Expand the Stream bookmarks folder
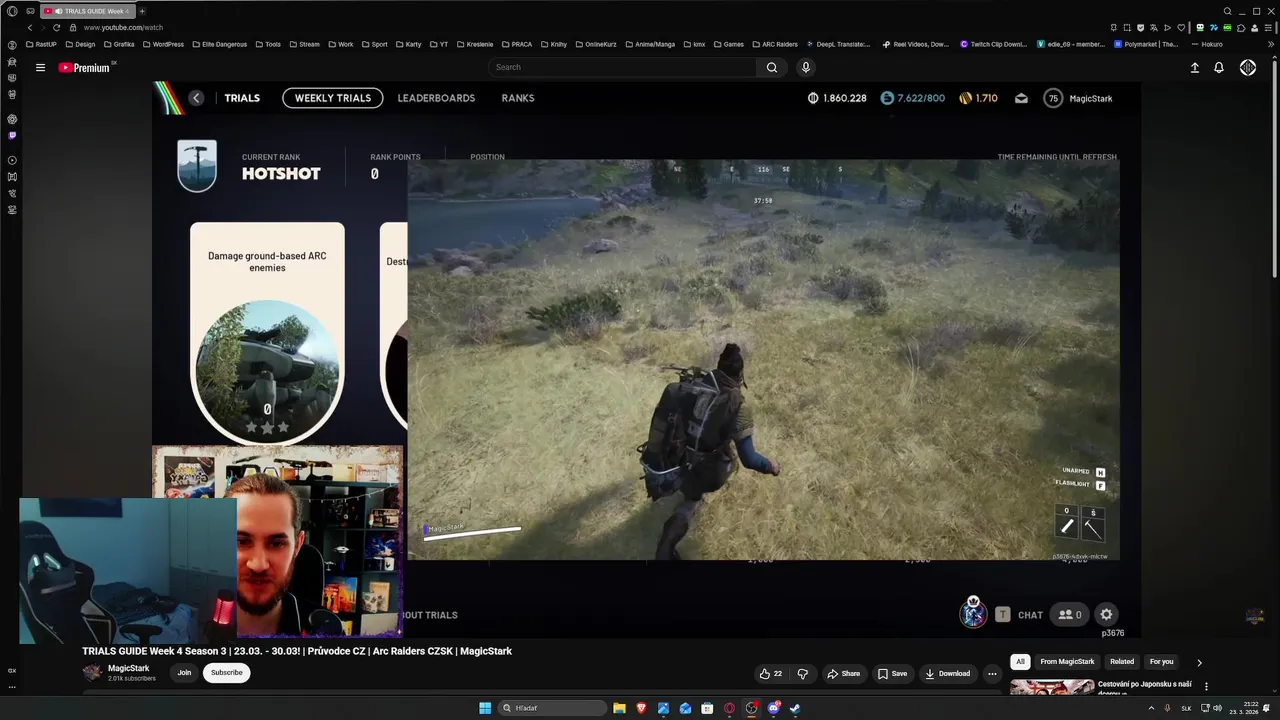The width and height of the screenshot is (1280, 720). pyautogui.click(x=304, y=44)
